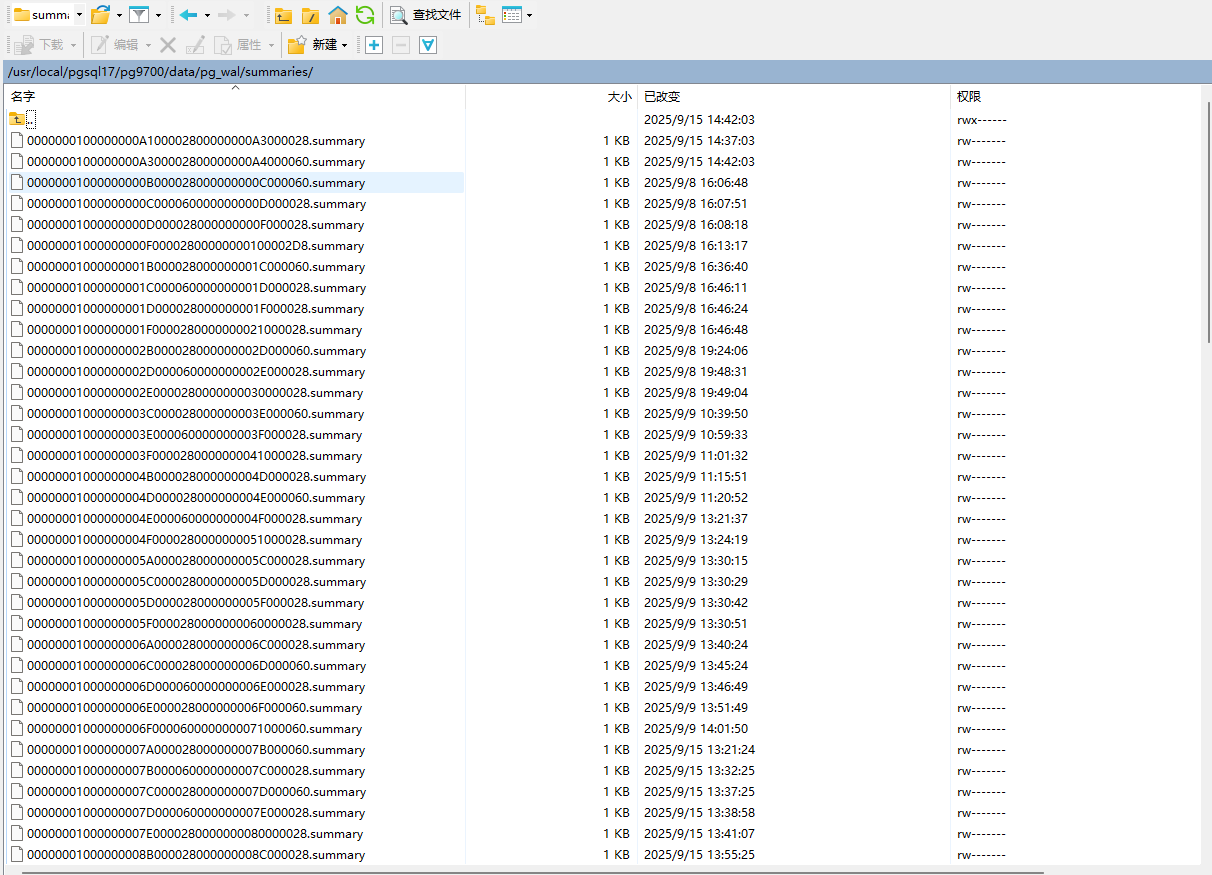Select file 00000001000000004D000028000000004E000060.summary

pos(196,498)
